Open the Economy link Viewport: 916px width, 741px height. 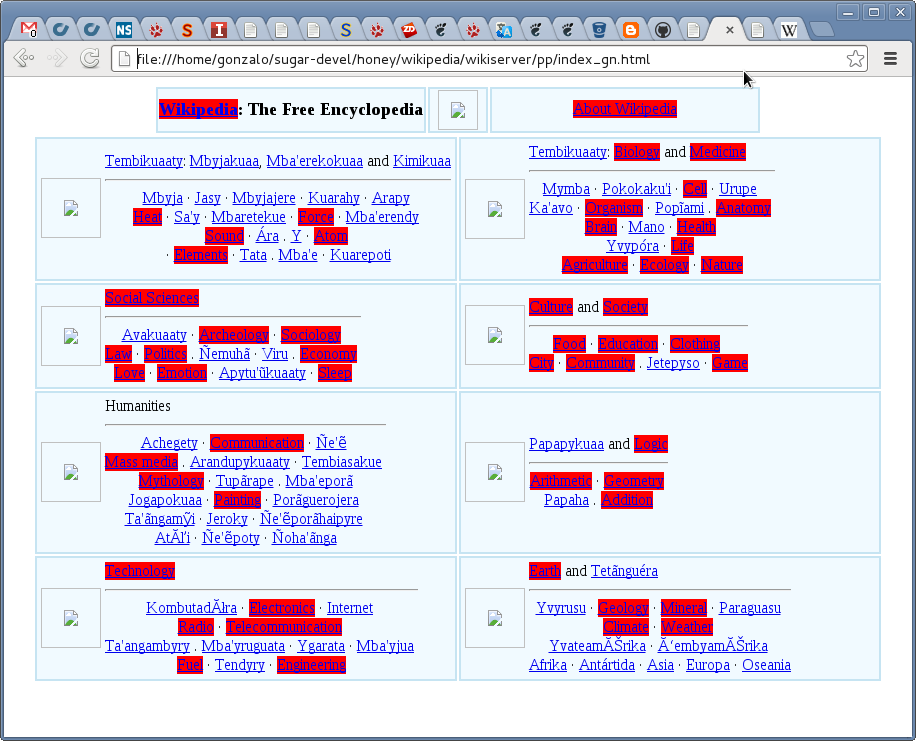(328, 354)
